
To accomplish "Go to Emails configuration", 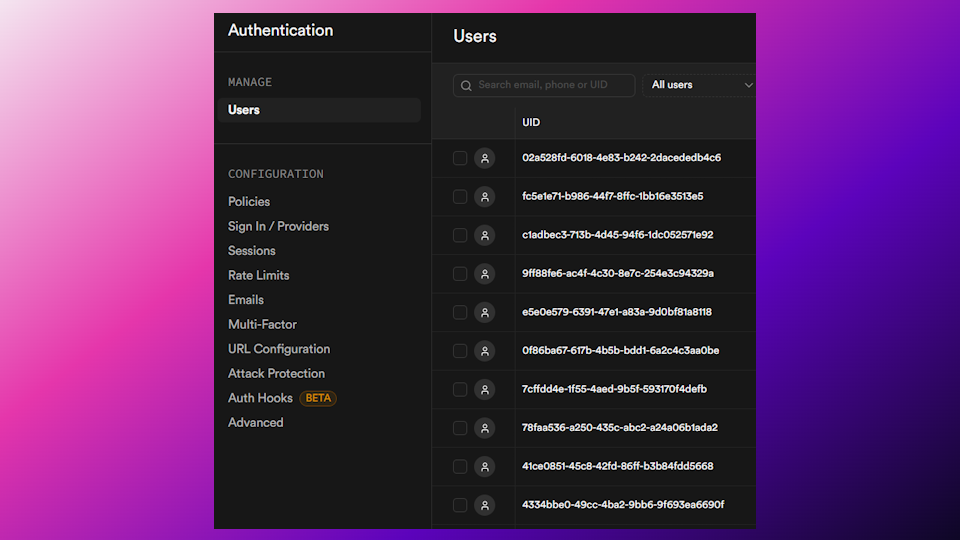I will click(x=246, y=300).
